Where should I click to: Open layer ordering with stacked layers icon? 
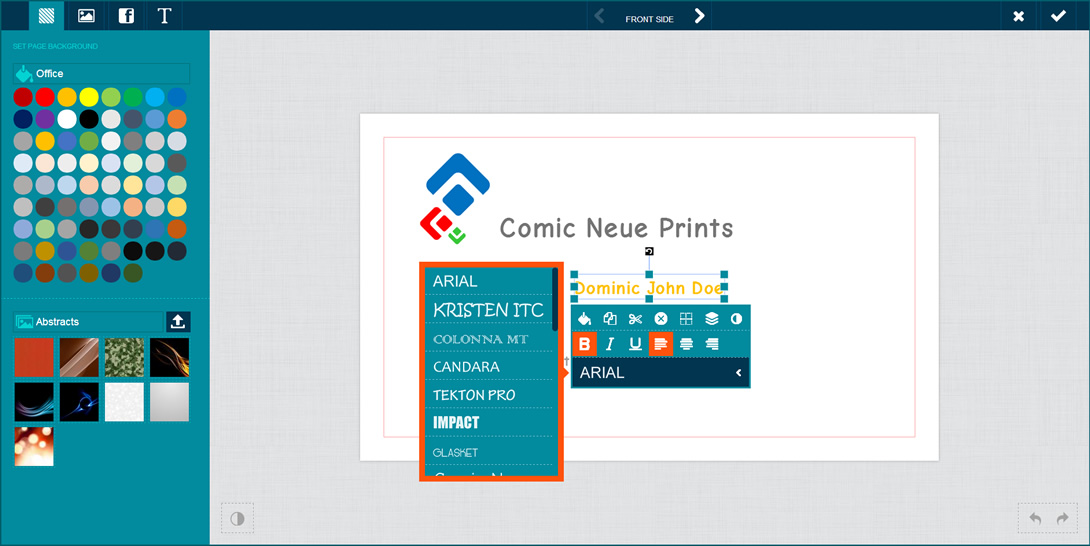tap(712, 319)
